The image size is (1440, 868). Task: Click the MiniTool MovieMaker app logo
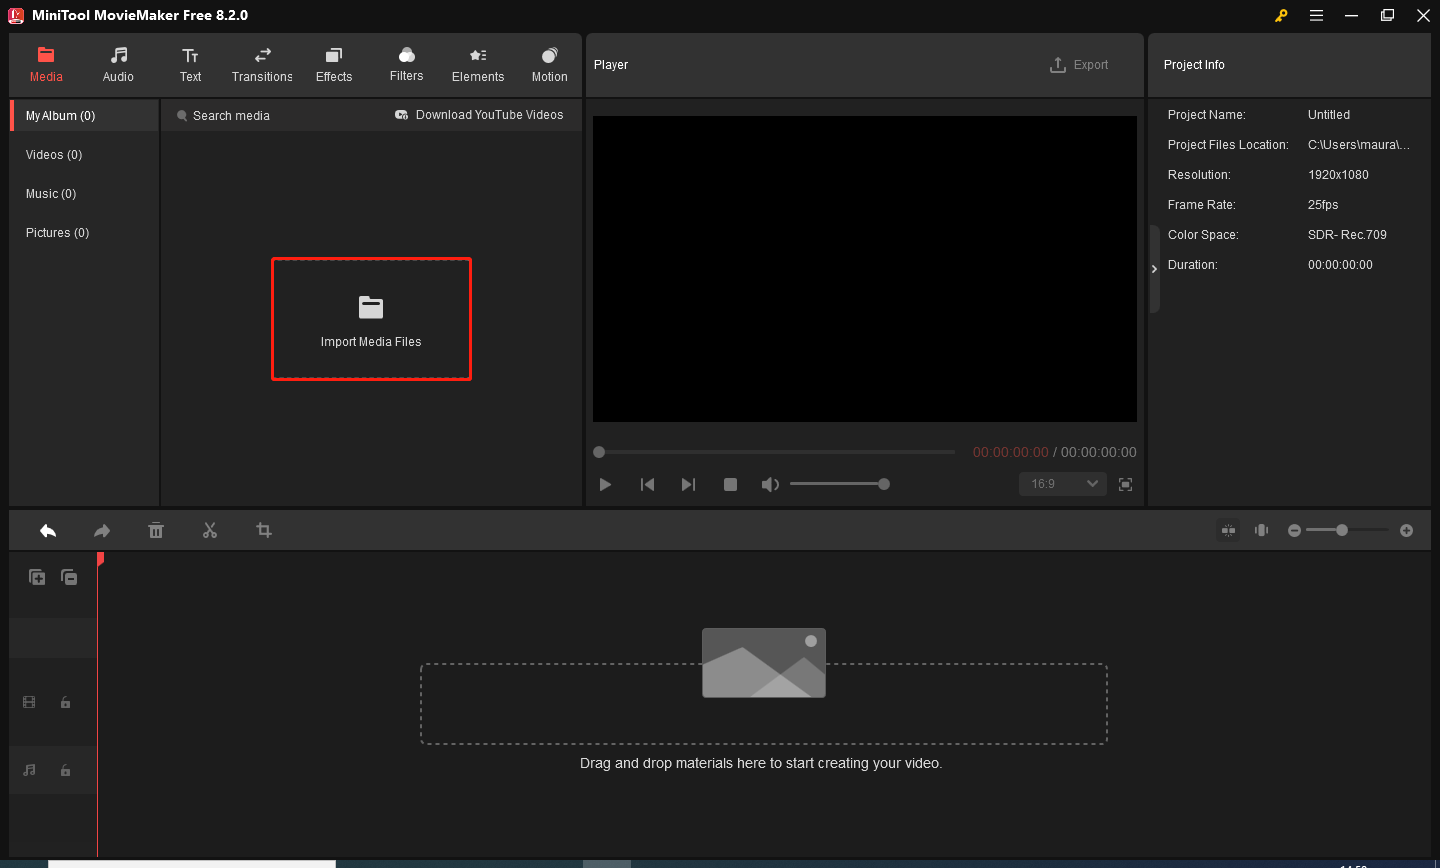coord(16,15)
